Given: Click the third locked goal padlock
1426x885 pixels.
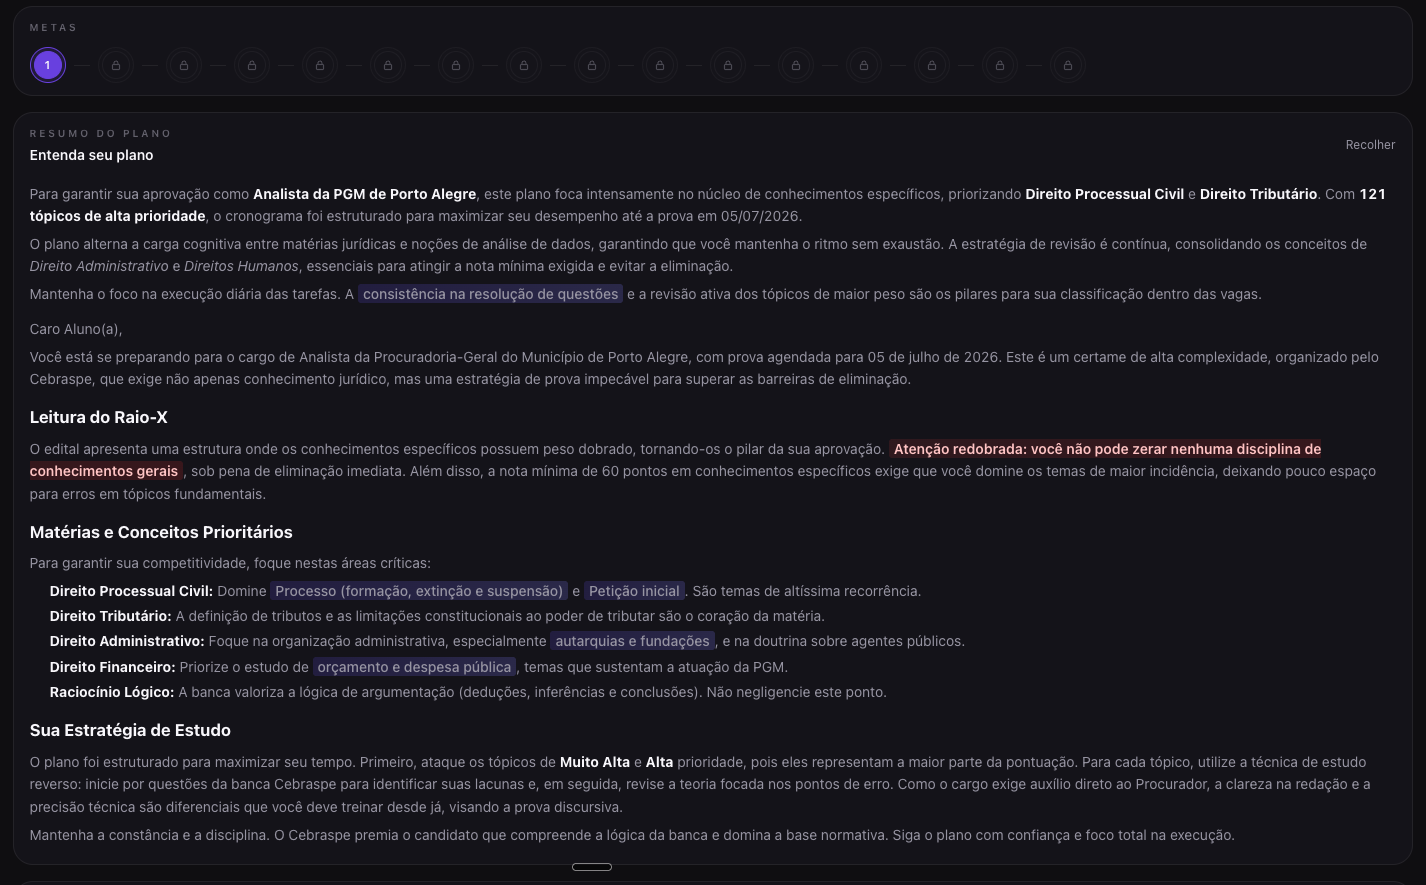Looking at the screenshot, I should 252,64.
